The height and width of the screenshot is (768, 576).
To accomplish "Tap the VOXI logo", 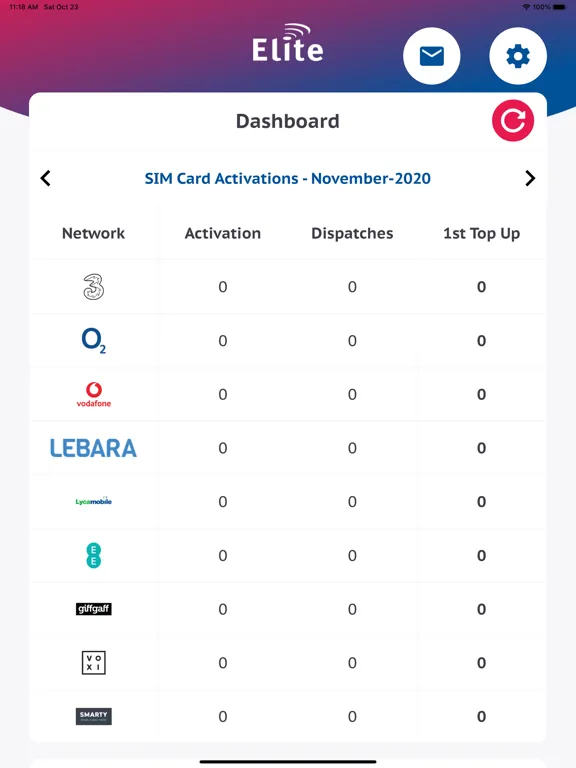I will click(94, 663).
